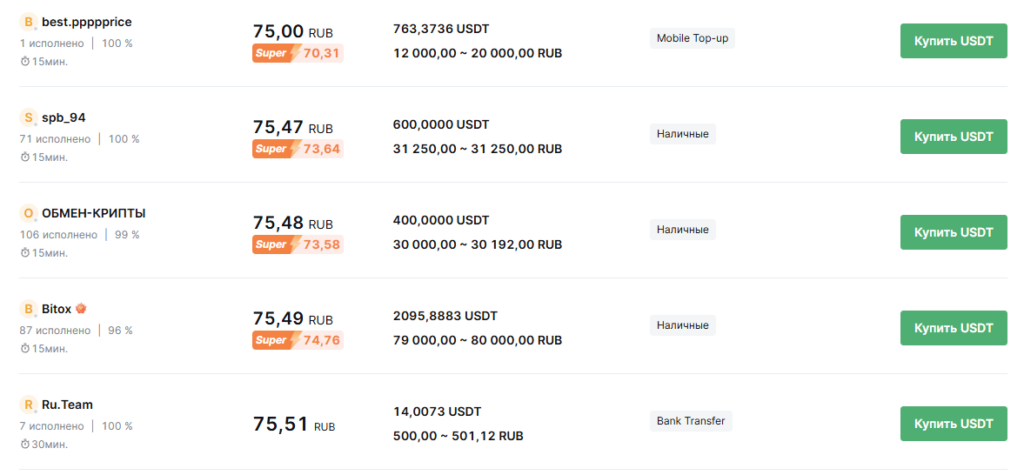The height and width of the screenshot is (475, 1024).
Task: Click the badge icon next to Bitox
Action: point(81,308)
